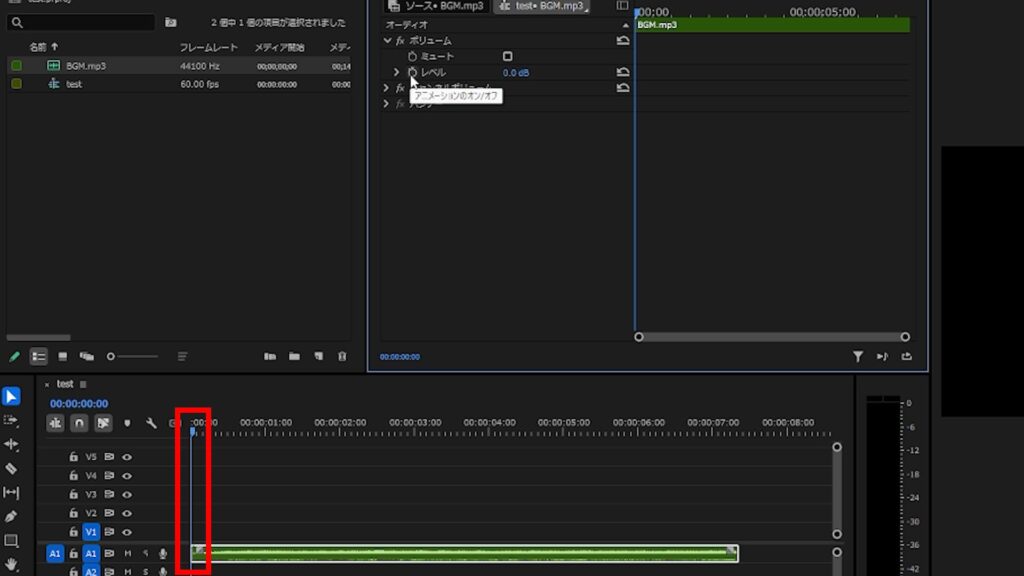Viewport: 1024px width, 576px height.
Task: Switch project panel to list view
Action: pos(39,357)
